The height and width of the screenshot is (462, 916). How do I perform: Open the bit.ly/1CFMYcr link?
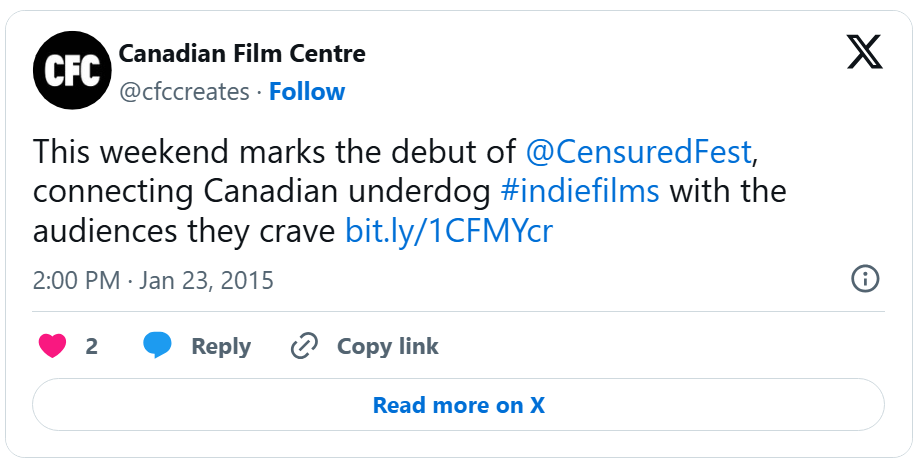[449, 231]
